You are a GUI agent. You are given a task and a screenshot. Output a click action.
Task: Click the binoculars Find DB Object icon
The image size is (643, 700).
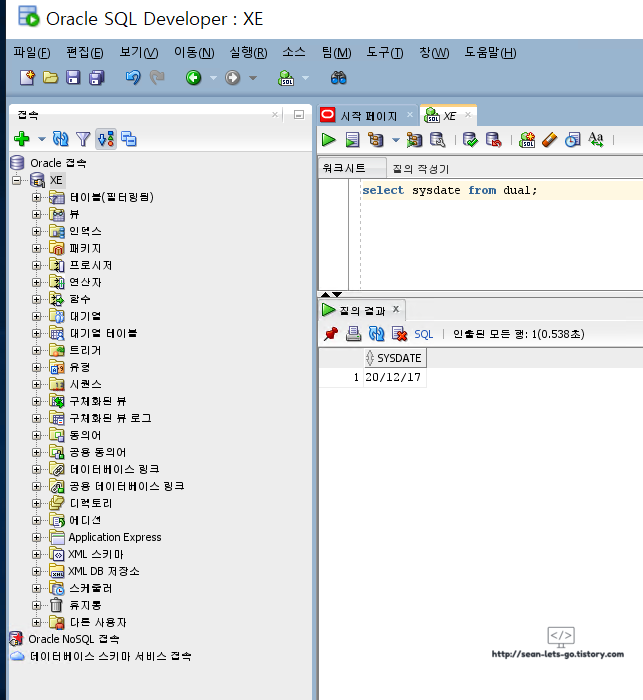coord(338,78)
